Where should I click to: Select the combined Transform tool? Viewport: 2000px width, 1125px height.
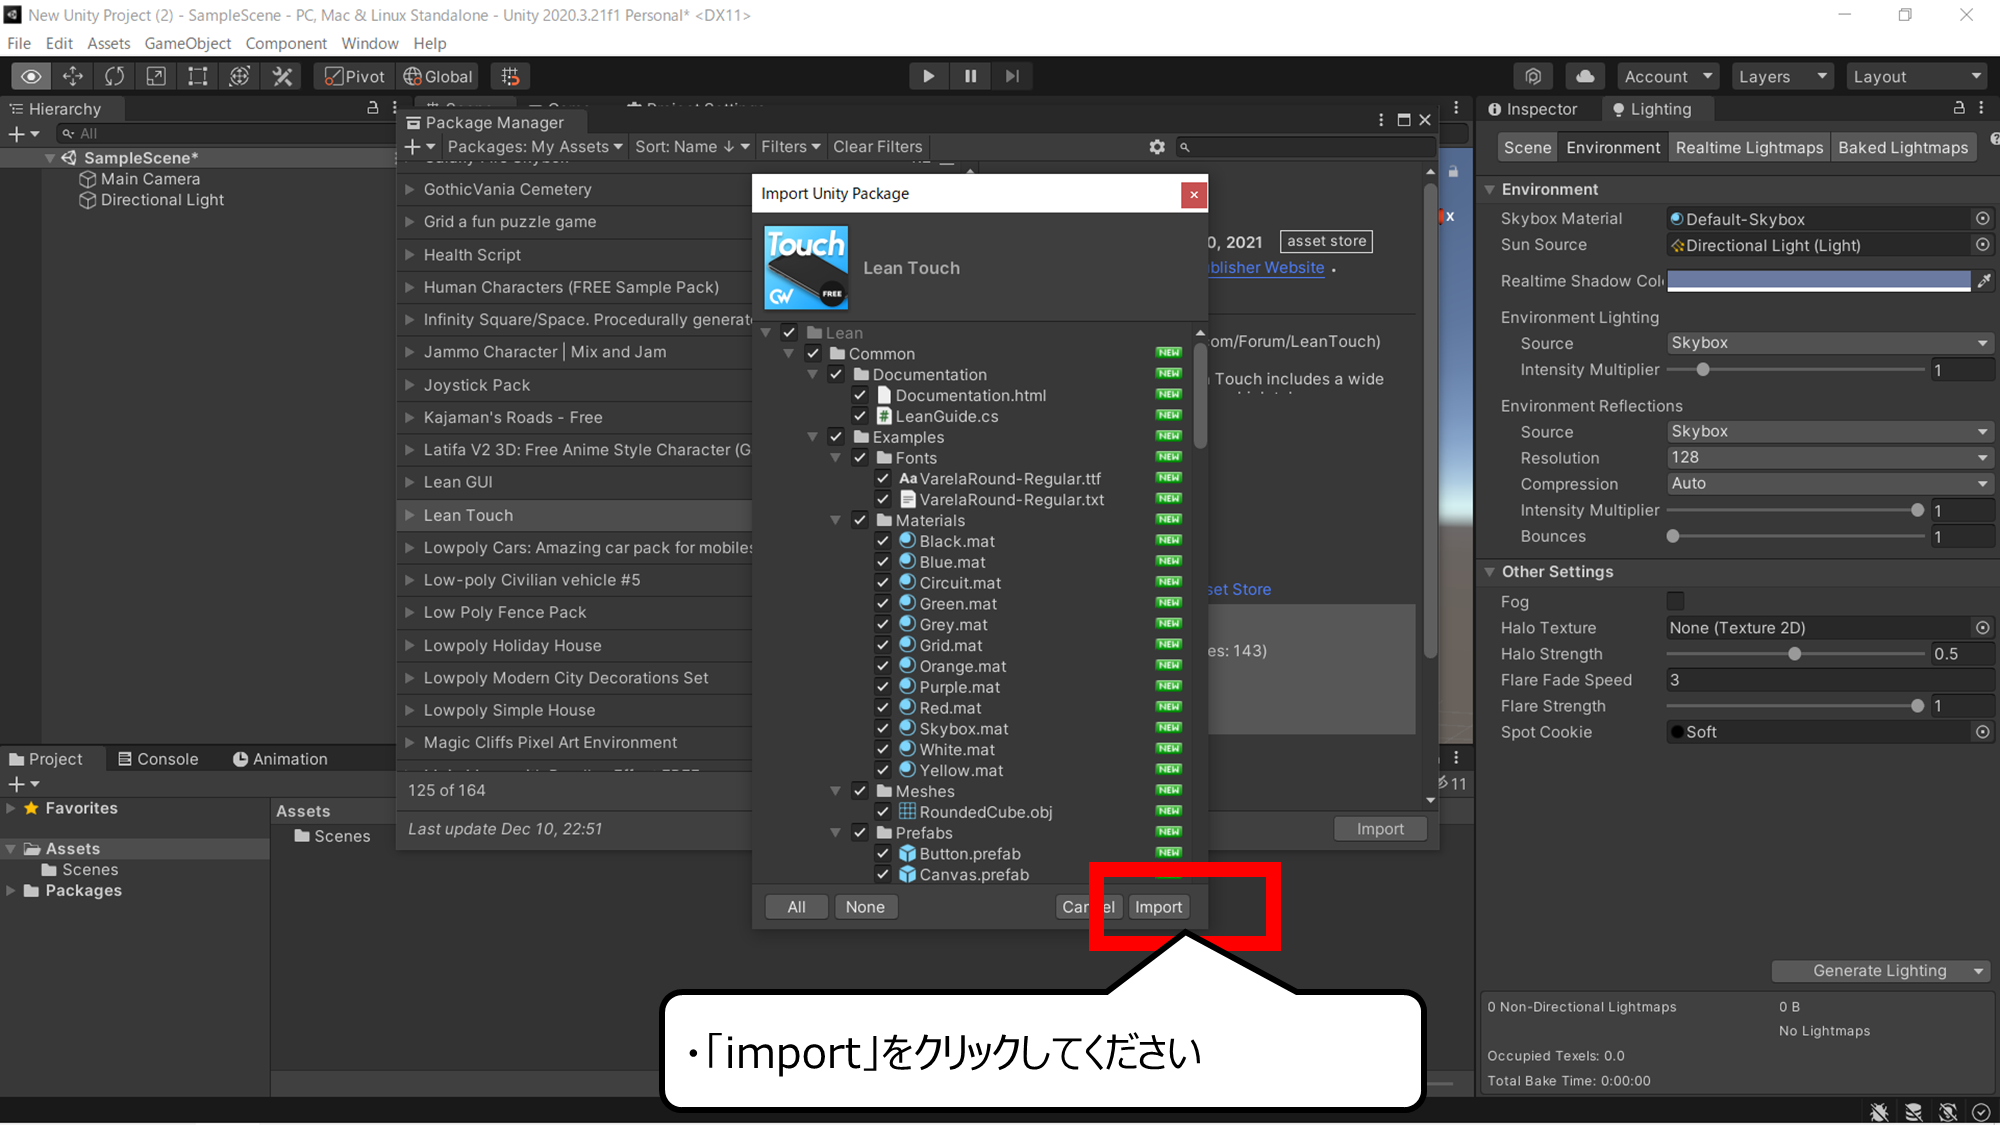pos(240,76)
